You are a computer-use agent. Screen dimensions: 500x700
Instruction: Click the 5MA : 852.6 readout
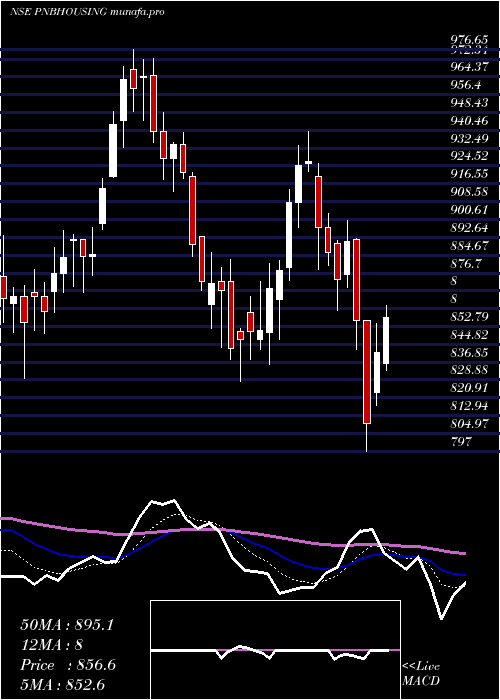62,685
